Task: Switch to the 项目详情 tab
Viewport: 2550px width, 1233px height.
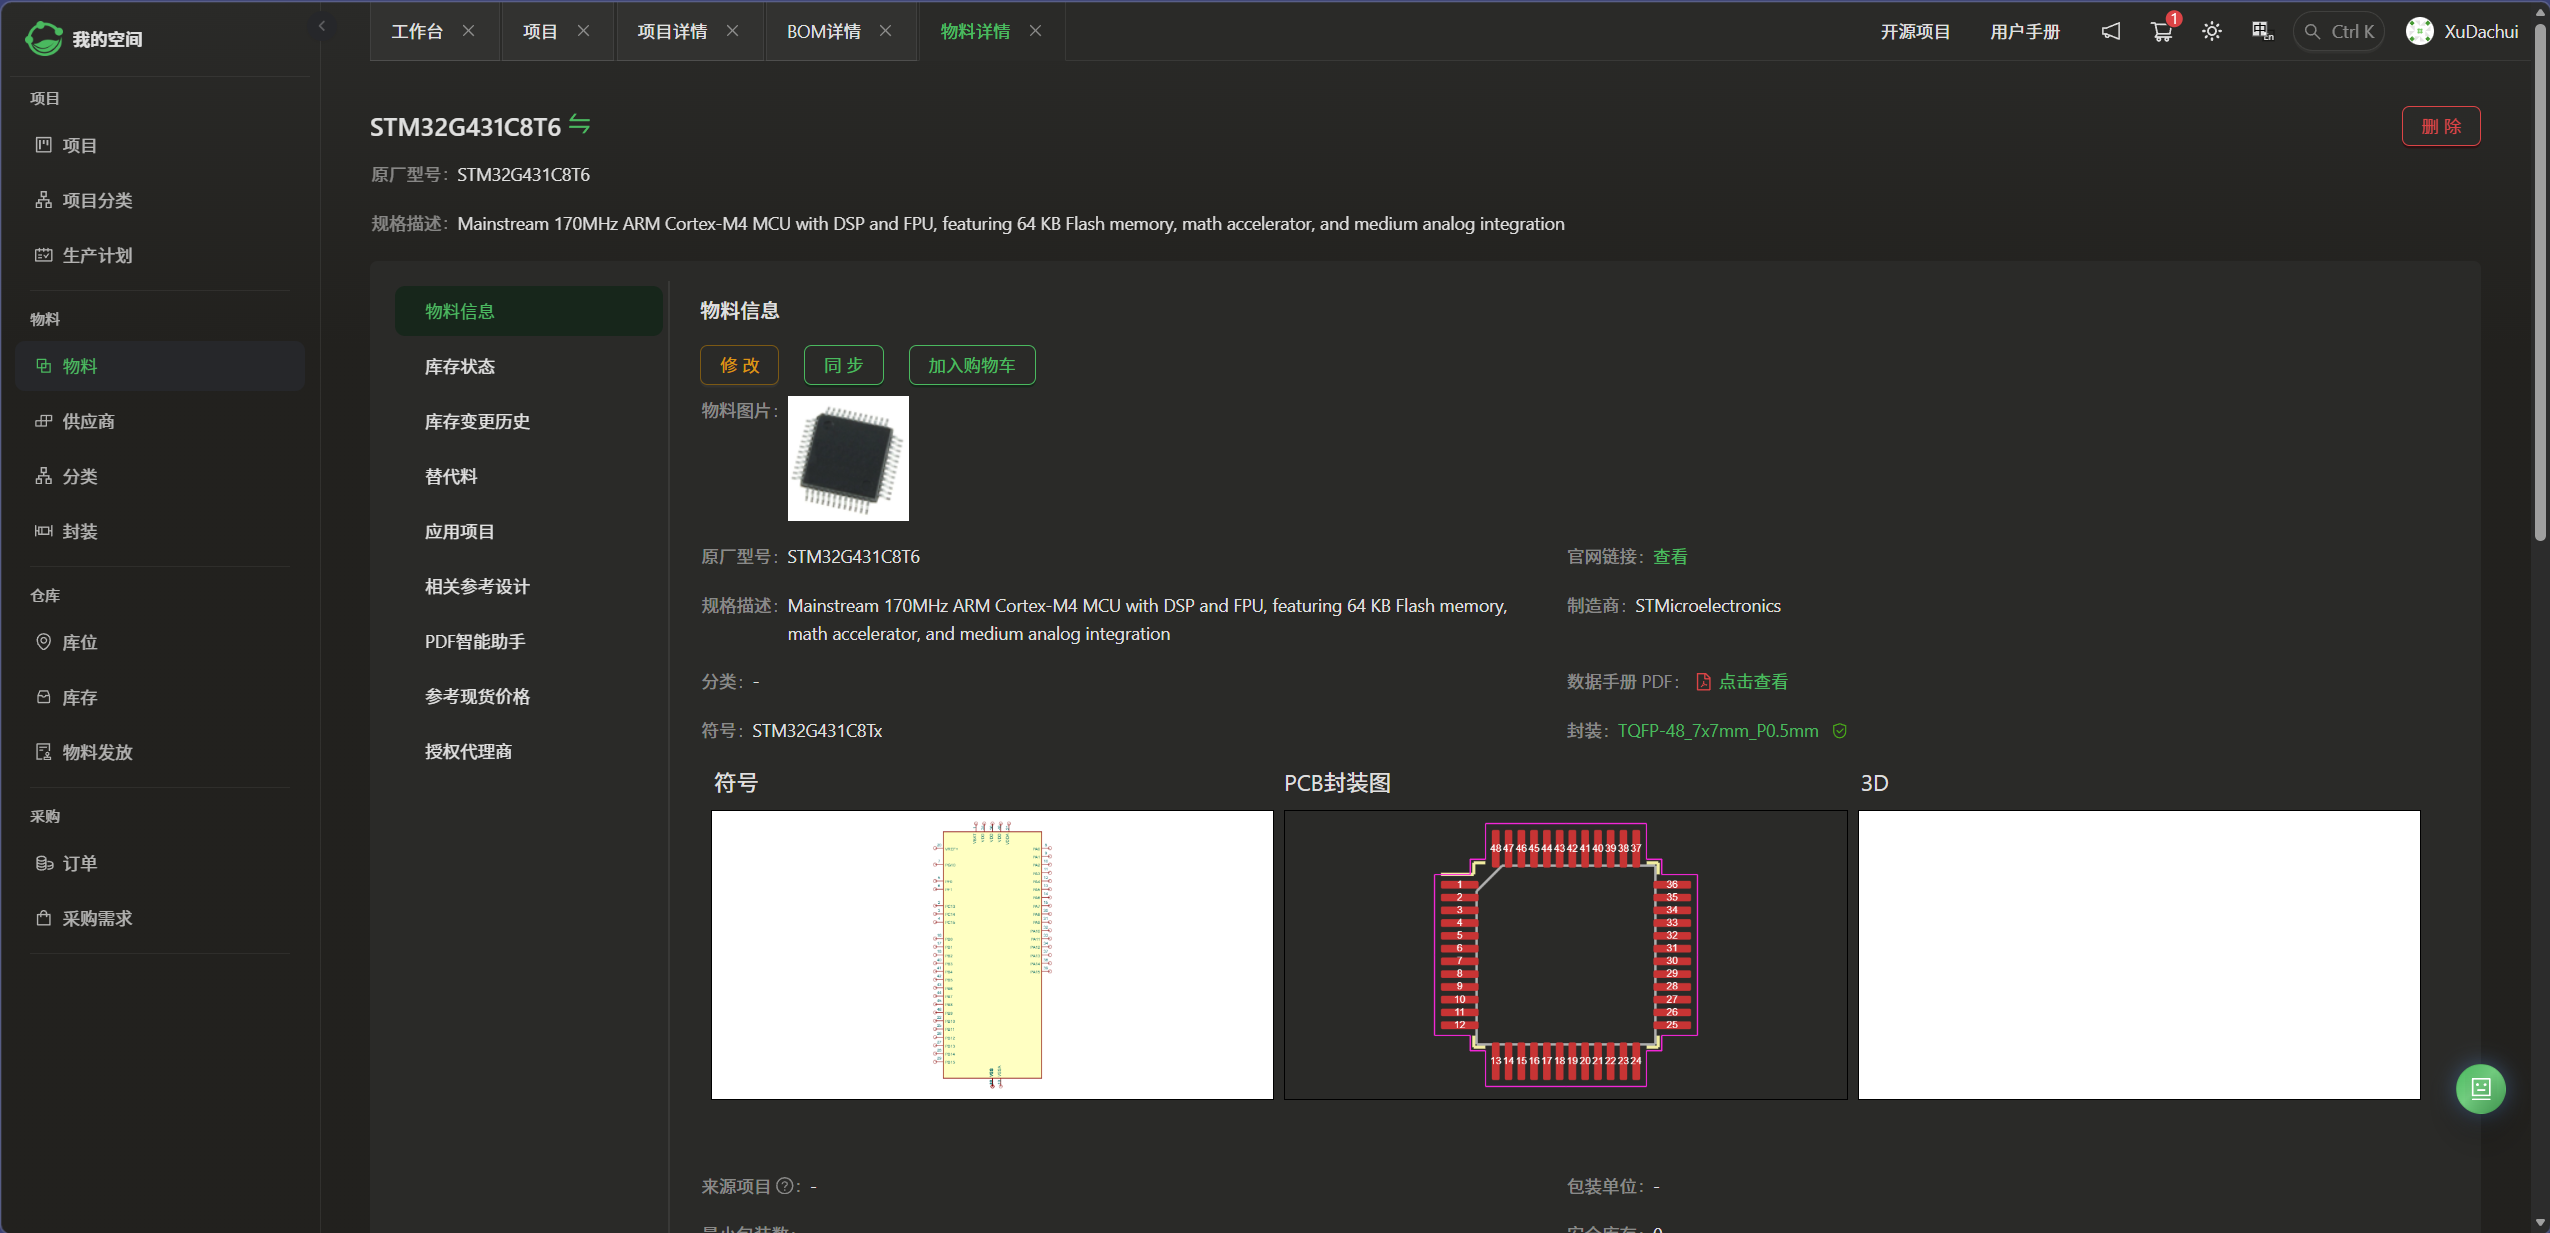Action: (x=672, y=32)
